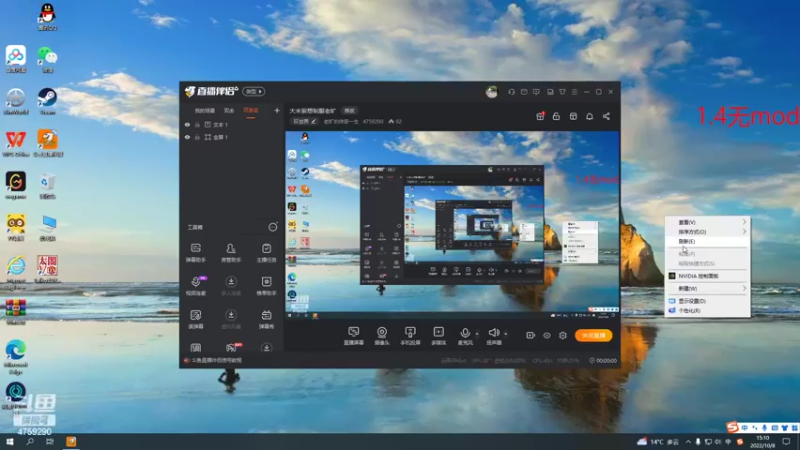Image resolution: width=800 pixels, height=450 pixels.
Task: Expand speaker options arrow
Action: [x=506, y=334]
